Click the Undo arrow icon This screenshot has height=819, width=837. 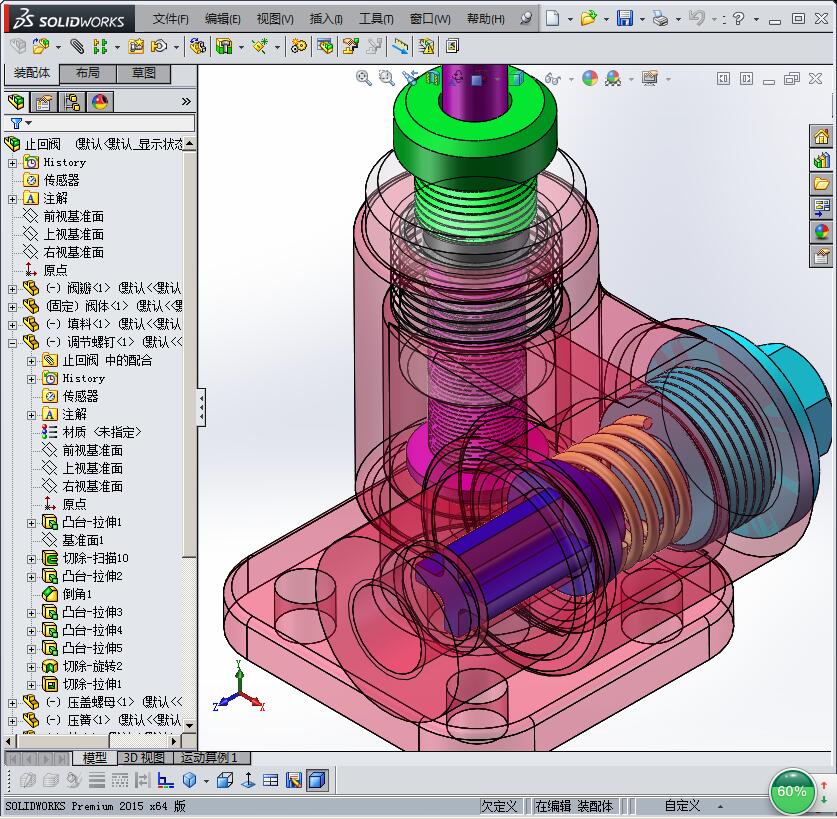click(697, 18)
